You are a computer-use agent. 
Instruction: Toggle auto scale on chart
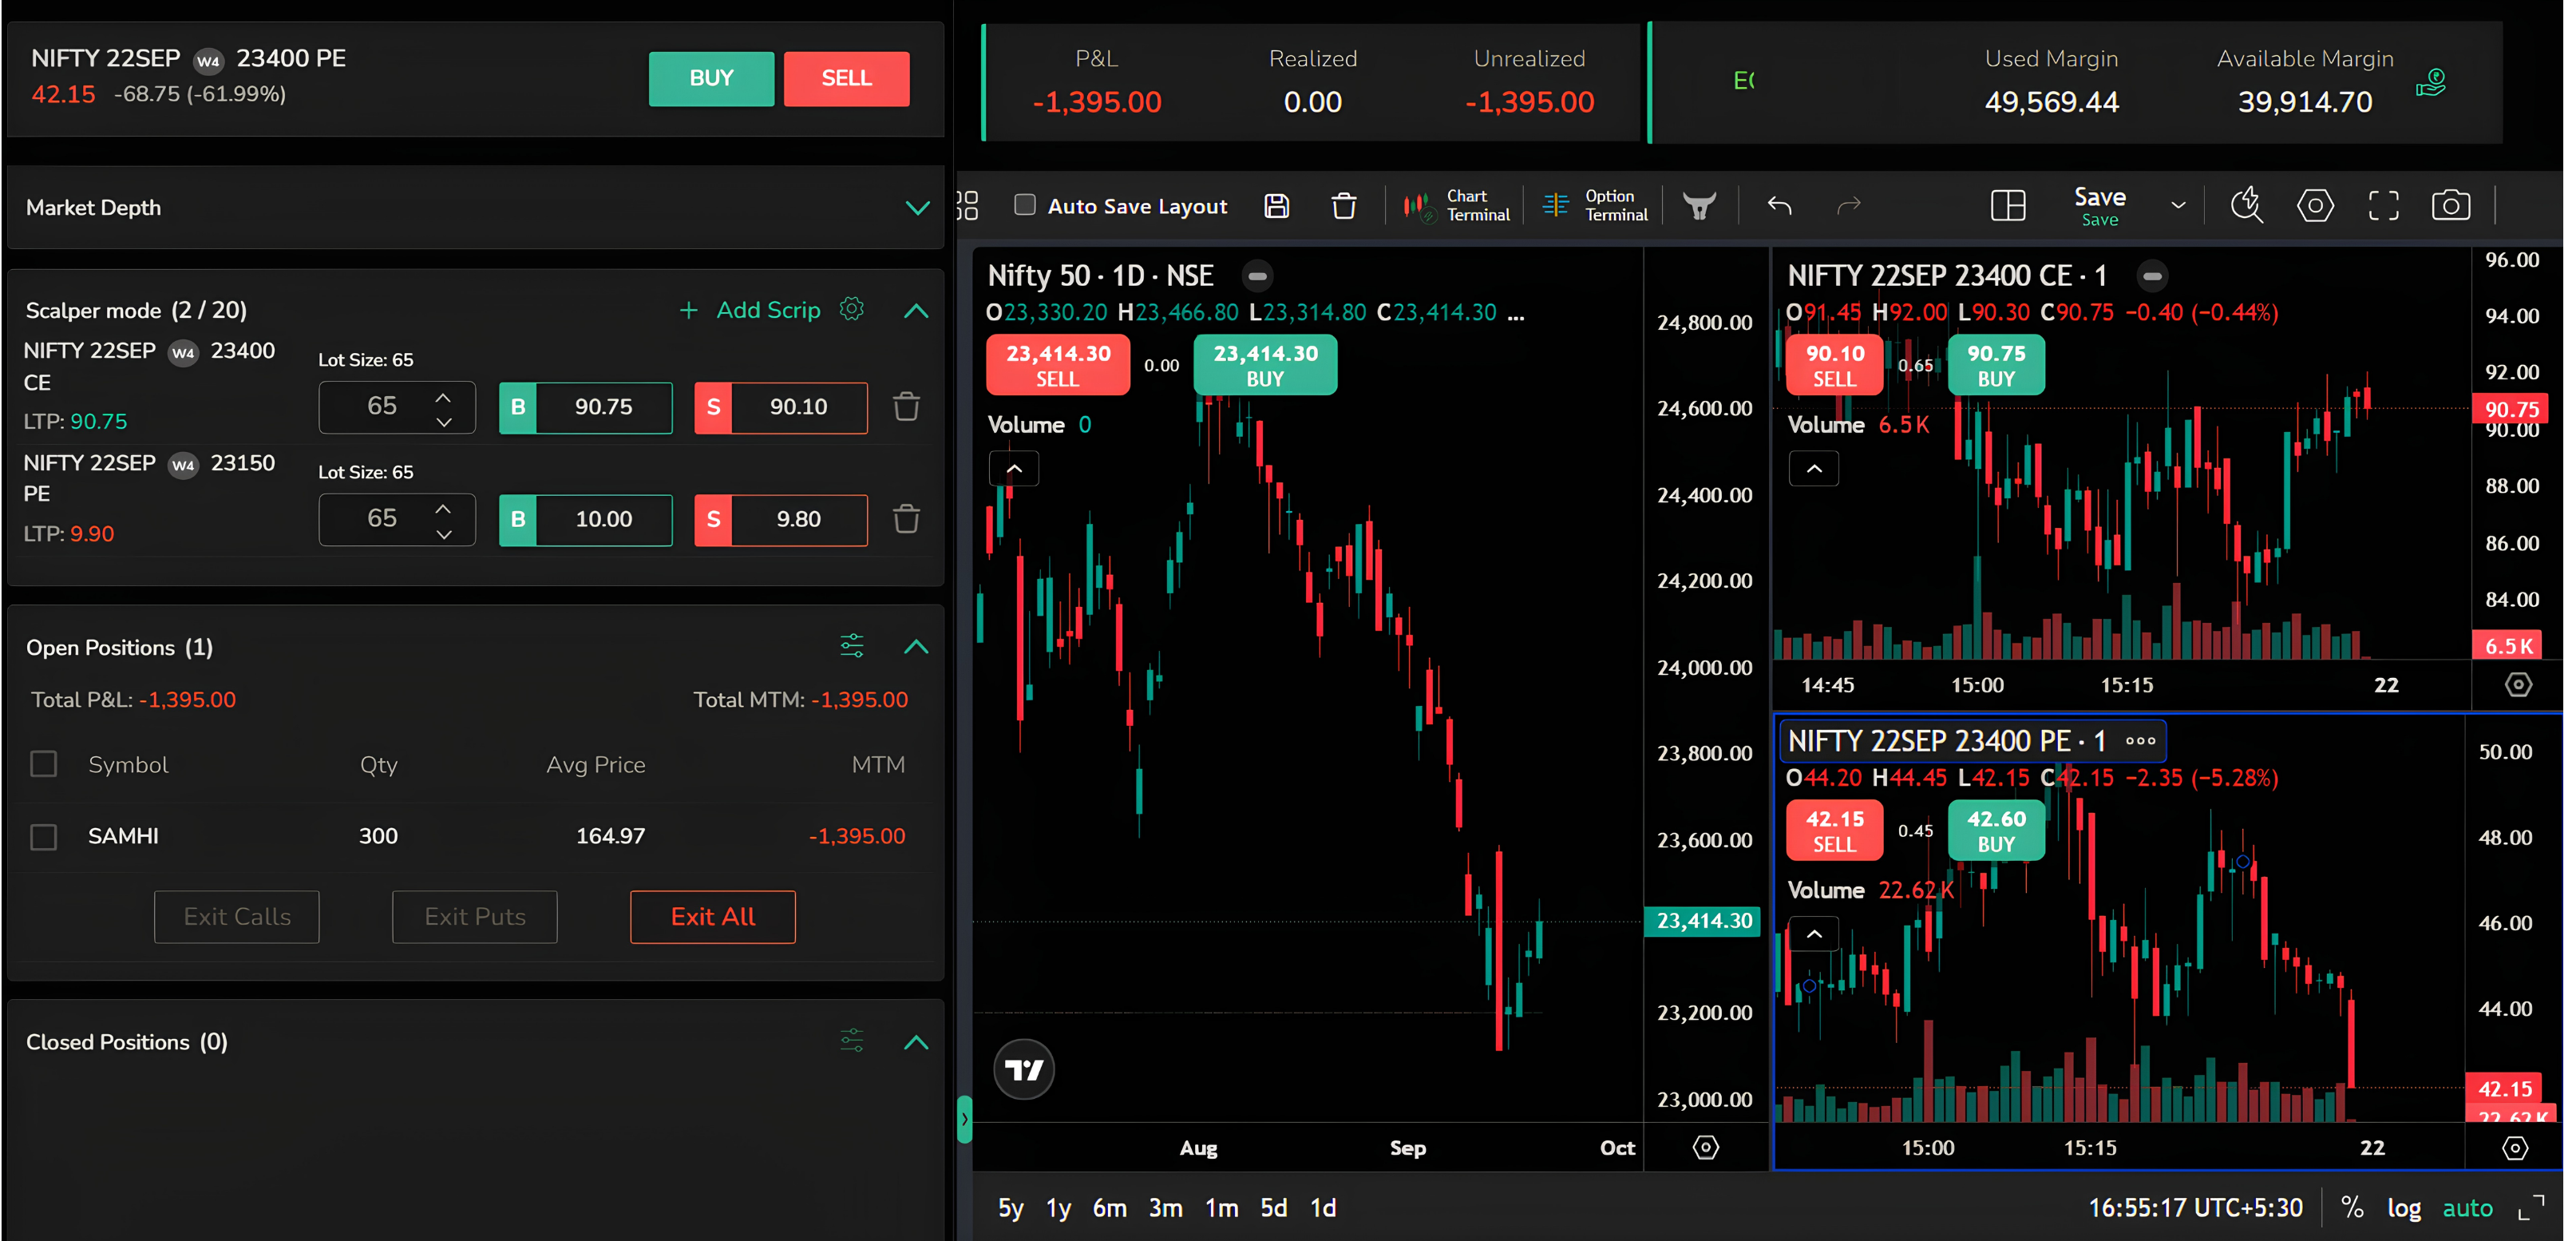(x=2467, y=1208)
